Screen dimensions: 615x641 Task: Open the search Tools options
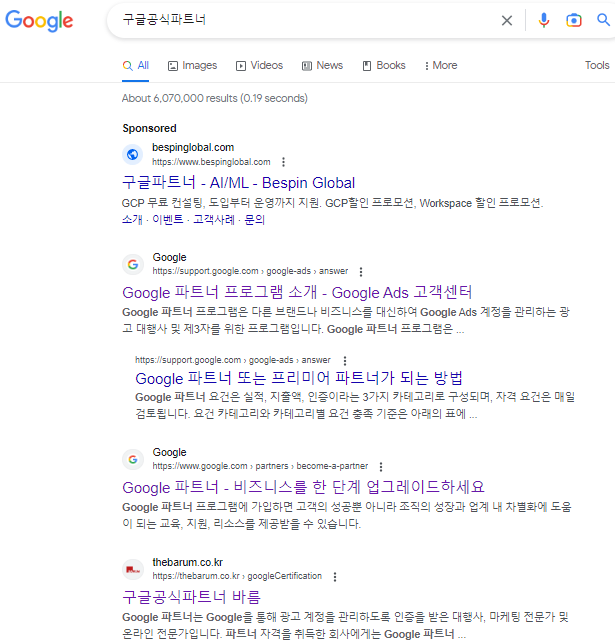click(x=597, y=65)
